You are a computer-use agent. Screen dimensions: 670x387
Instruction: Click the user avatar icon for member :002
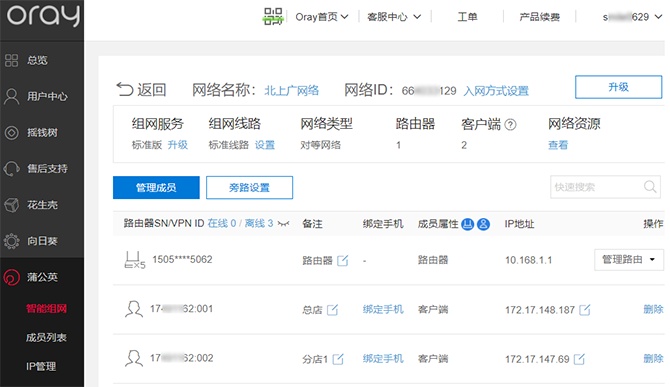point(134,358)
